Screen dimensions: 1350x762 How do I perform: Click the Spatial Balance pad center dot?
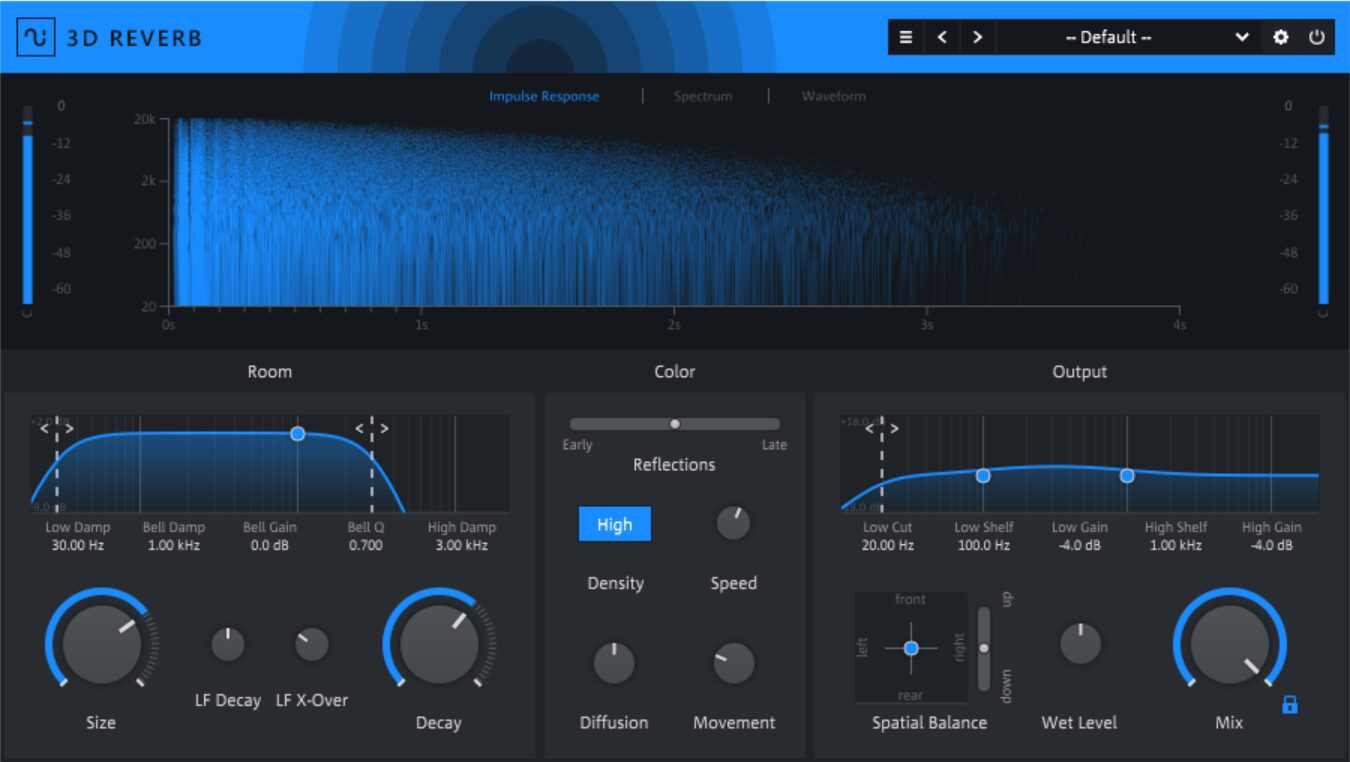[910, 648]
